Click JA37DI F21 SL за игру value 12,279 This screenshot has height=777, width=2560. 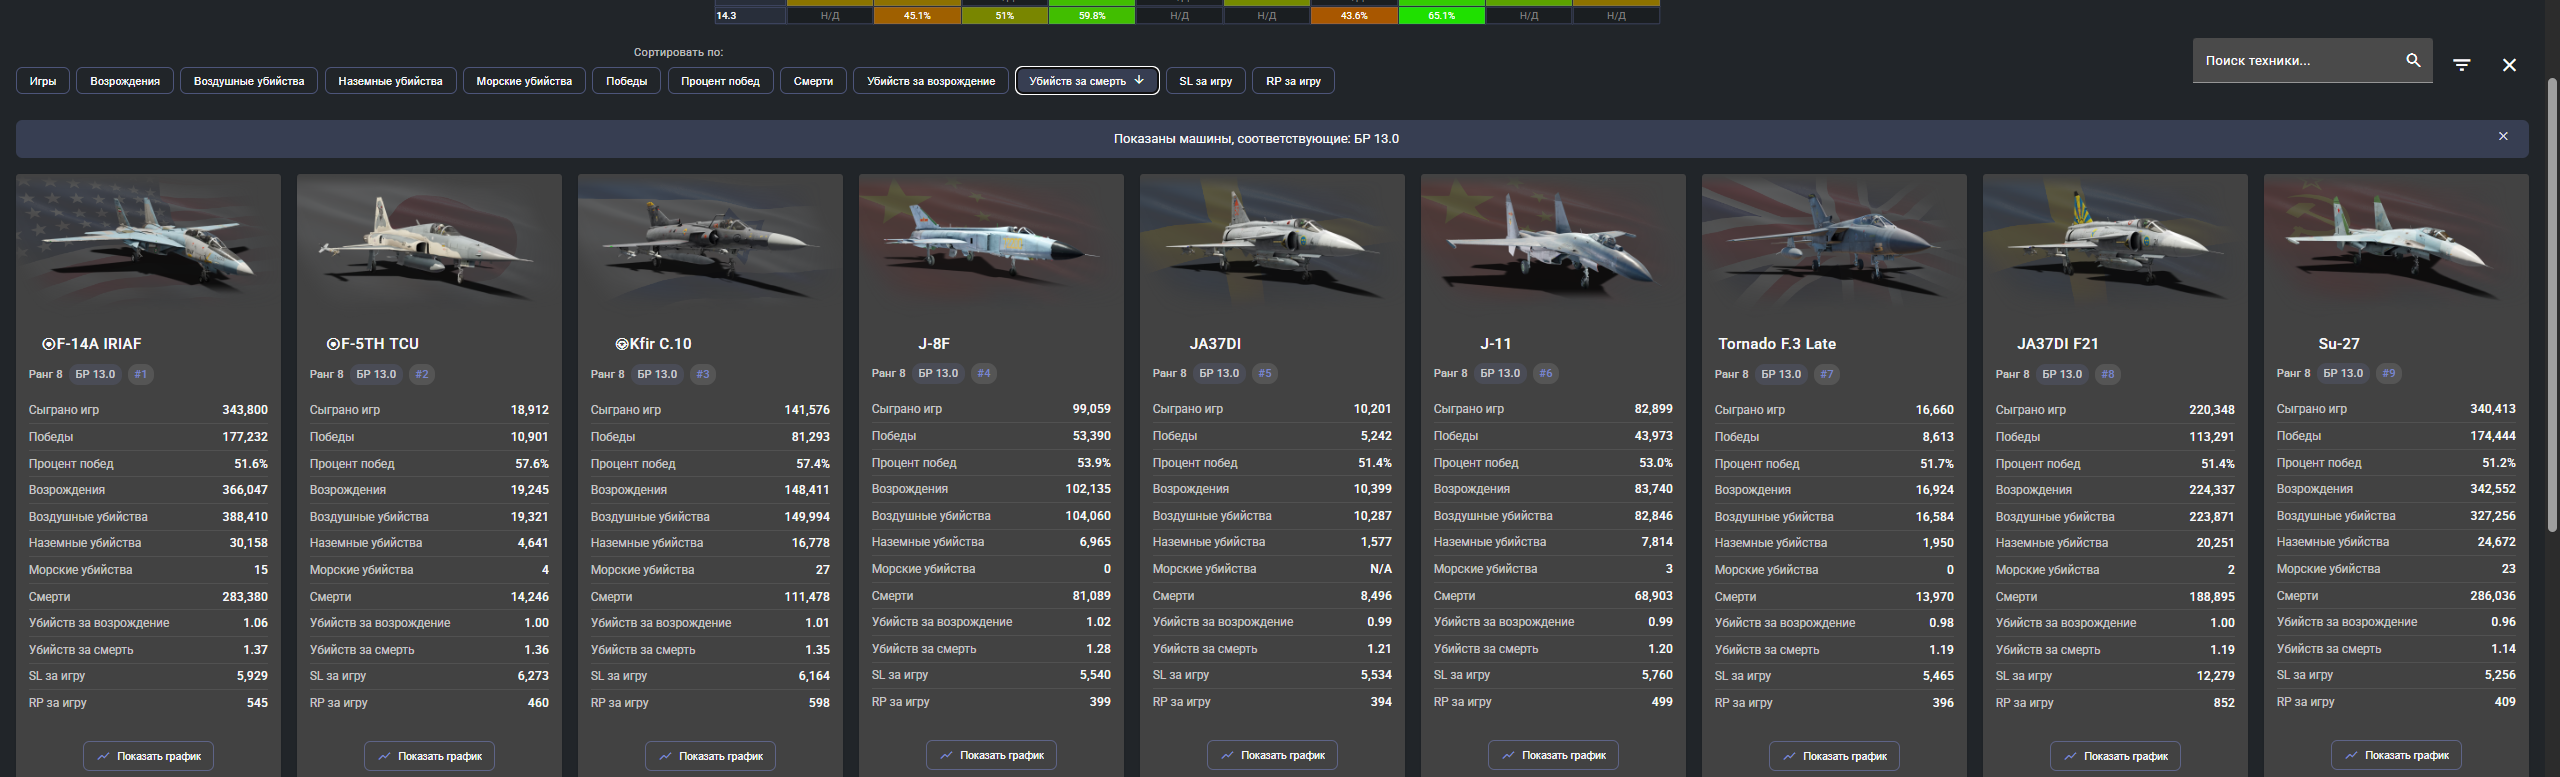[2215, 676]
